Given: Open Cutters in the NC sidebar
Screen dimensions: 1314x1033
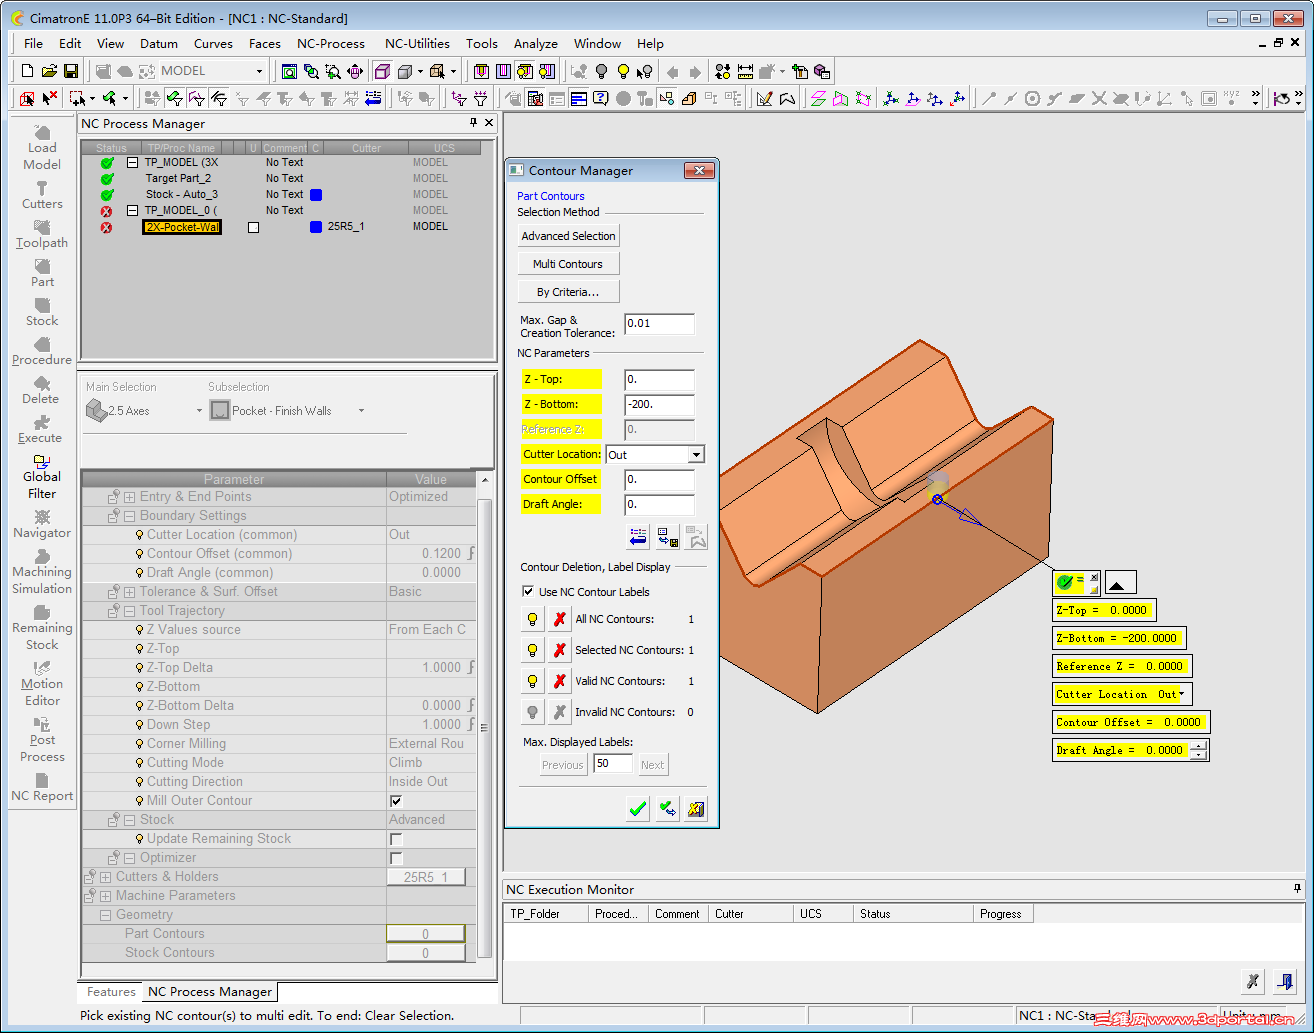Looking at the screenshot, I should [42, 195].
